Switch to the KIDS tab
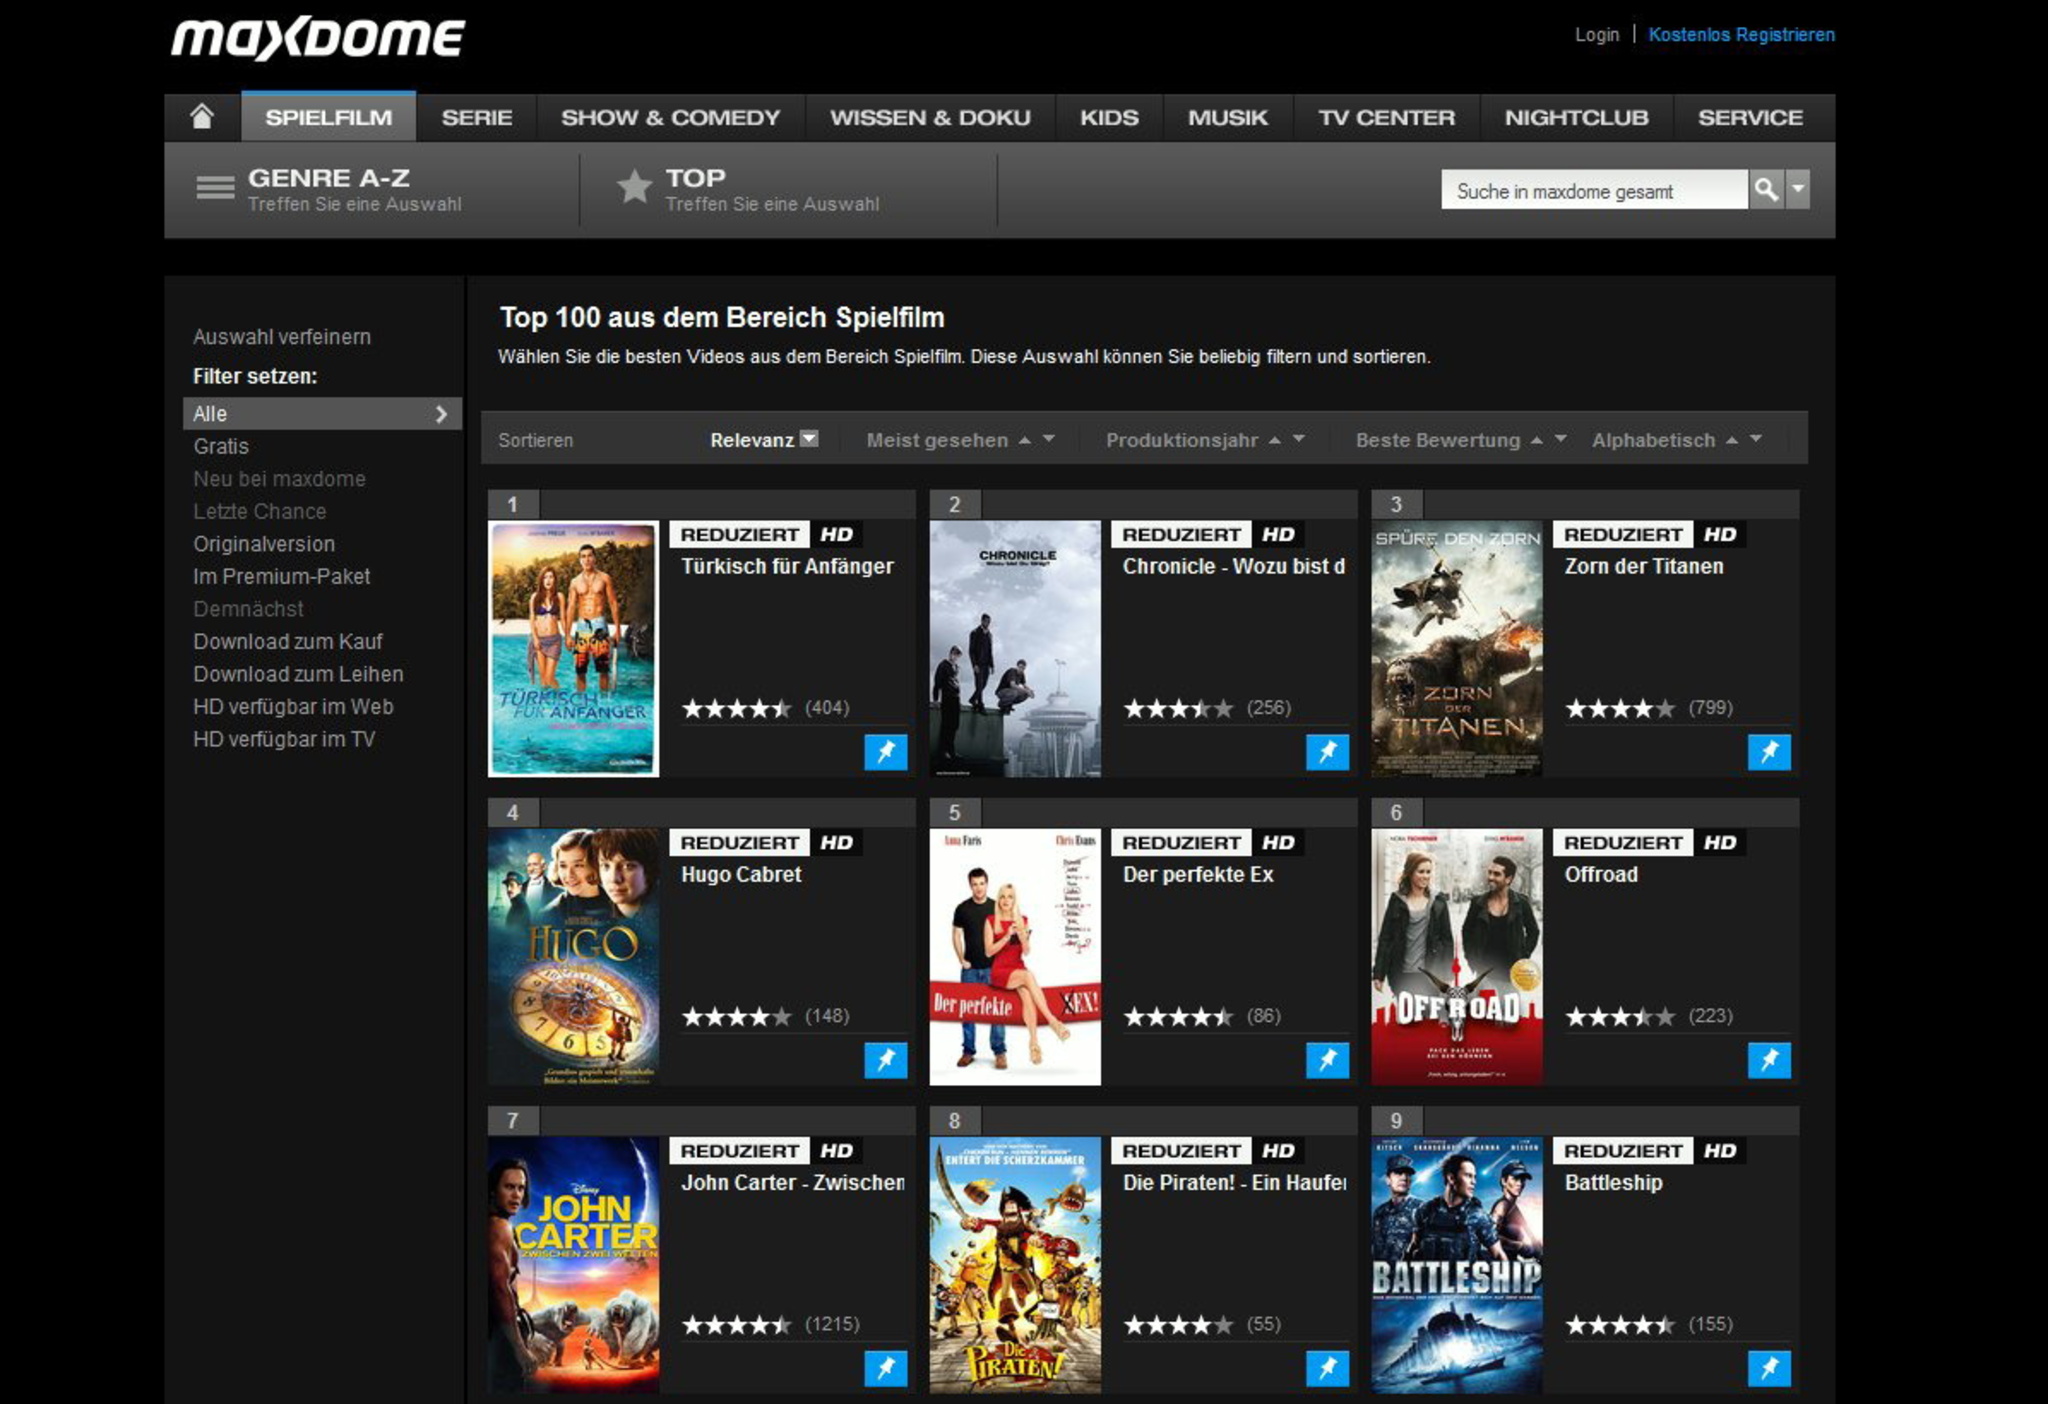The height and width of the screenshot is (1404, 2048). [1109, 117]
